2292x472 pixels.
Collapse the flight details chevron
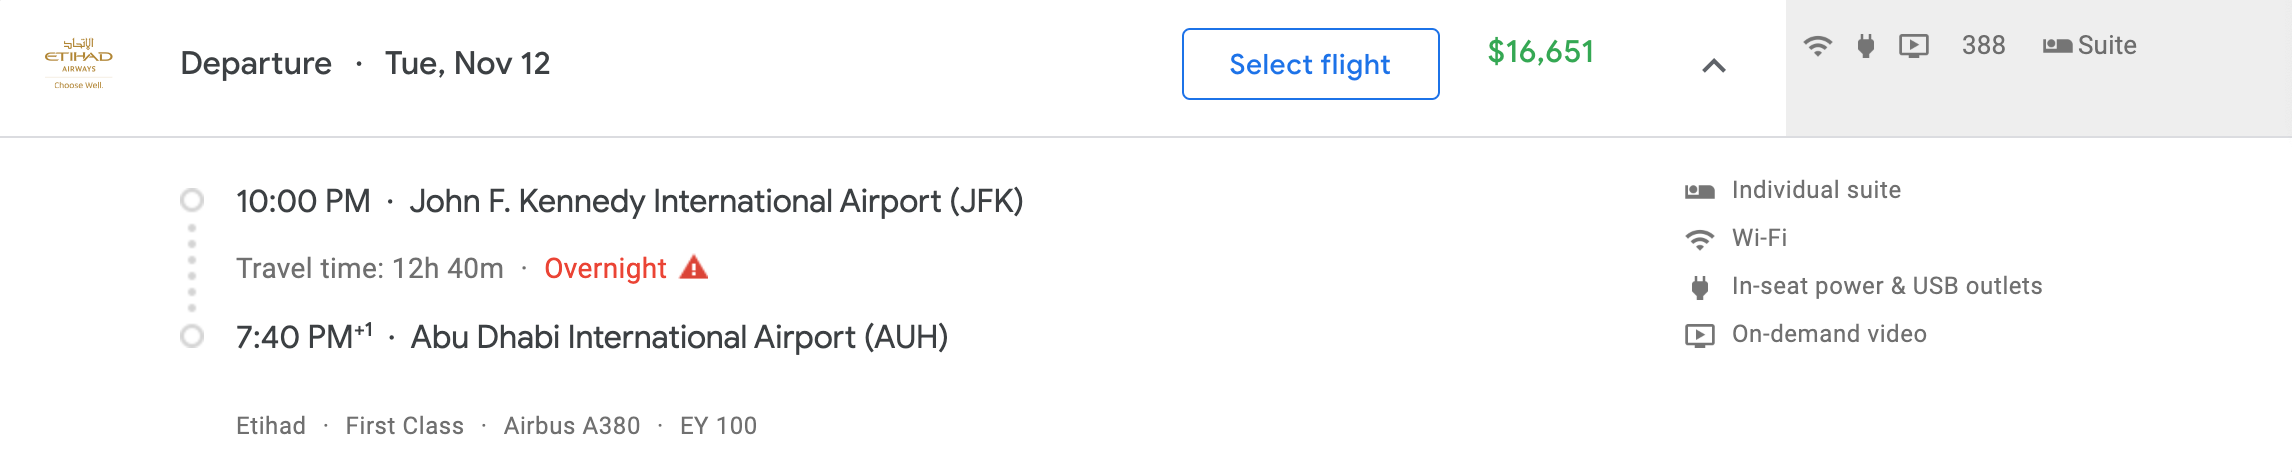coord(1714,66)
